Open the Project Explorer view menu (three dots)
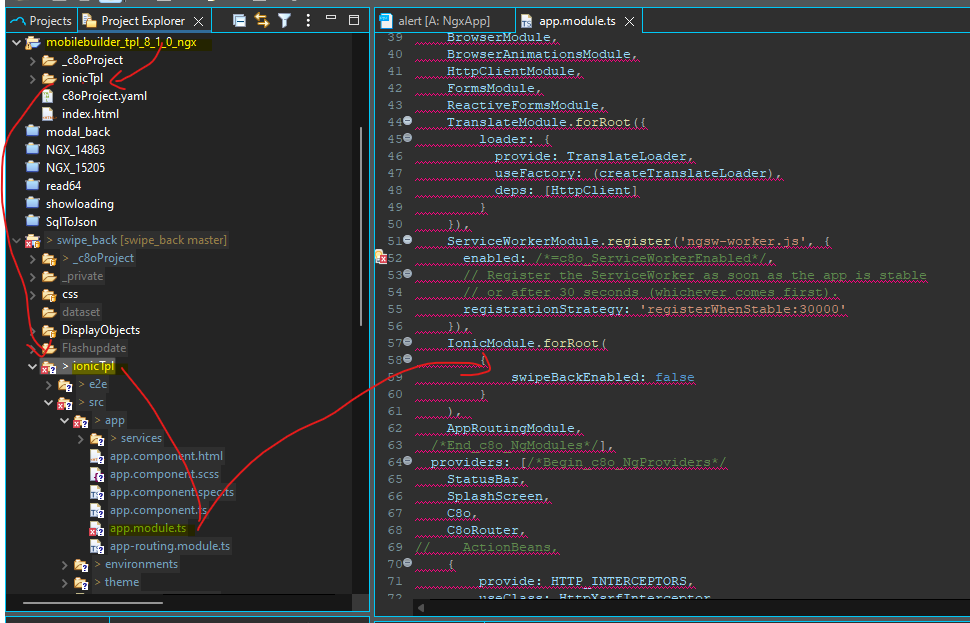This screenshot has height=623, width=970. click(307, 20)
